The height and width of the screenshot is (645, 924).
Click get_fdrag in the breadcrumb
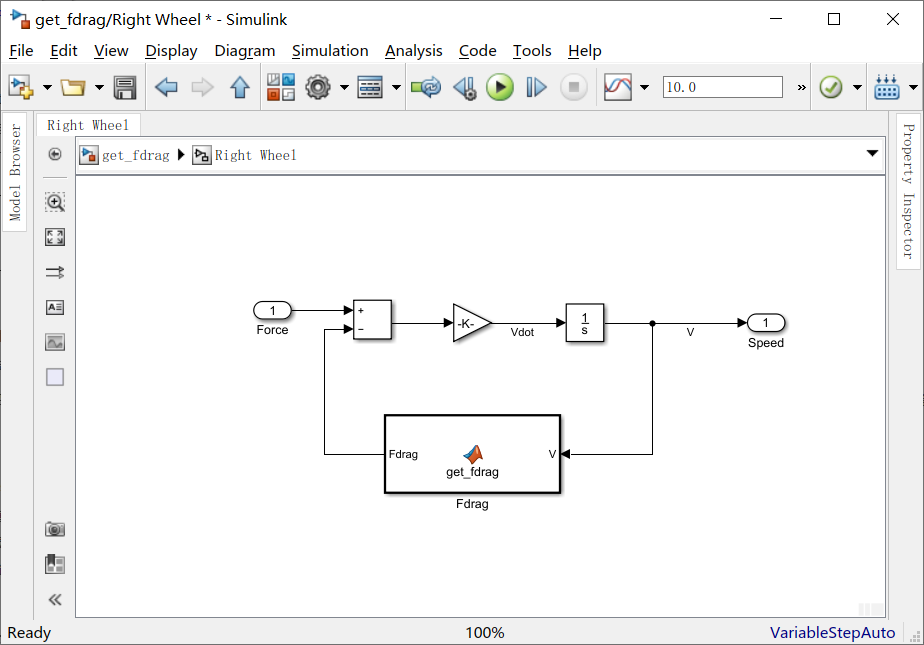point(136,156)
